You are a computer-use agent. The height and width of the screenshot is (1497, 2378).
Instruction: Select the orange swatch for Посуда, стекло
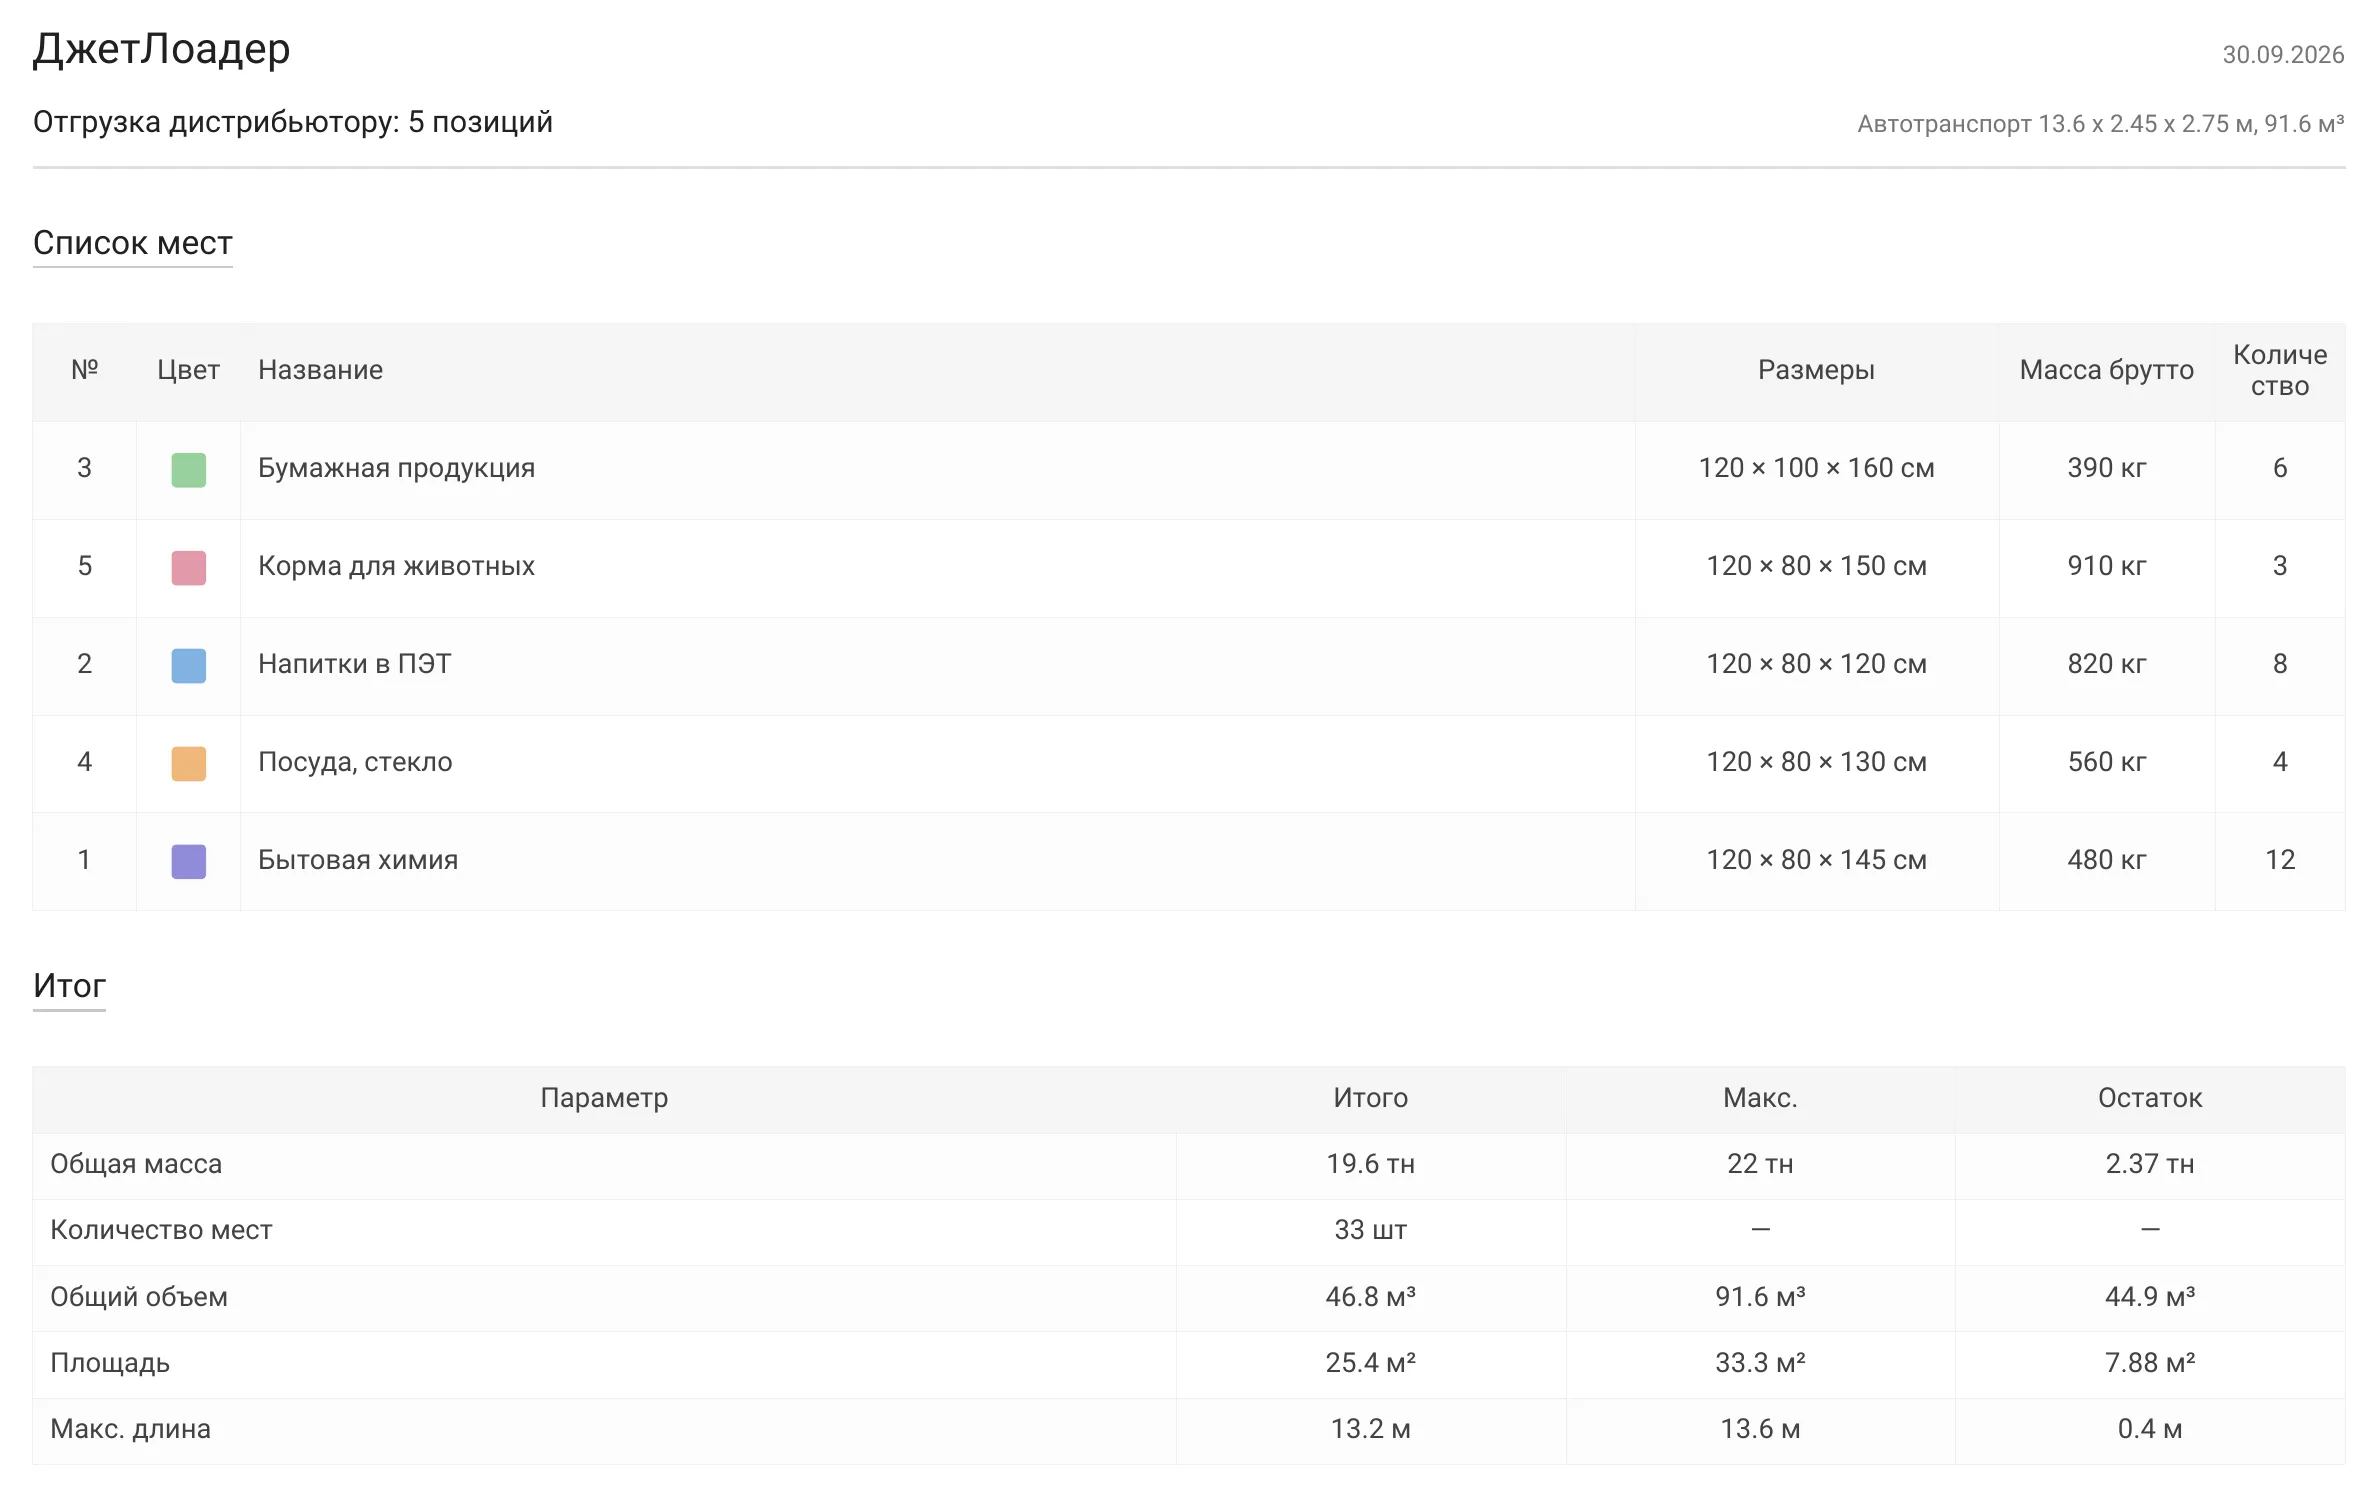pos(188,763)
